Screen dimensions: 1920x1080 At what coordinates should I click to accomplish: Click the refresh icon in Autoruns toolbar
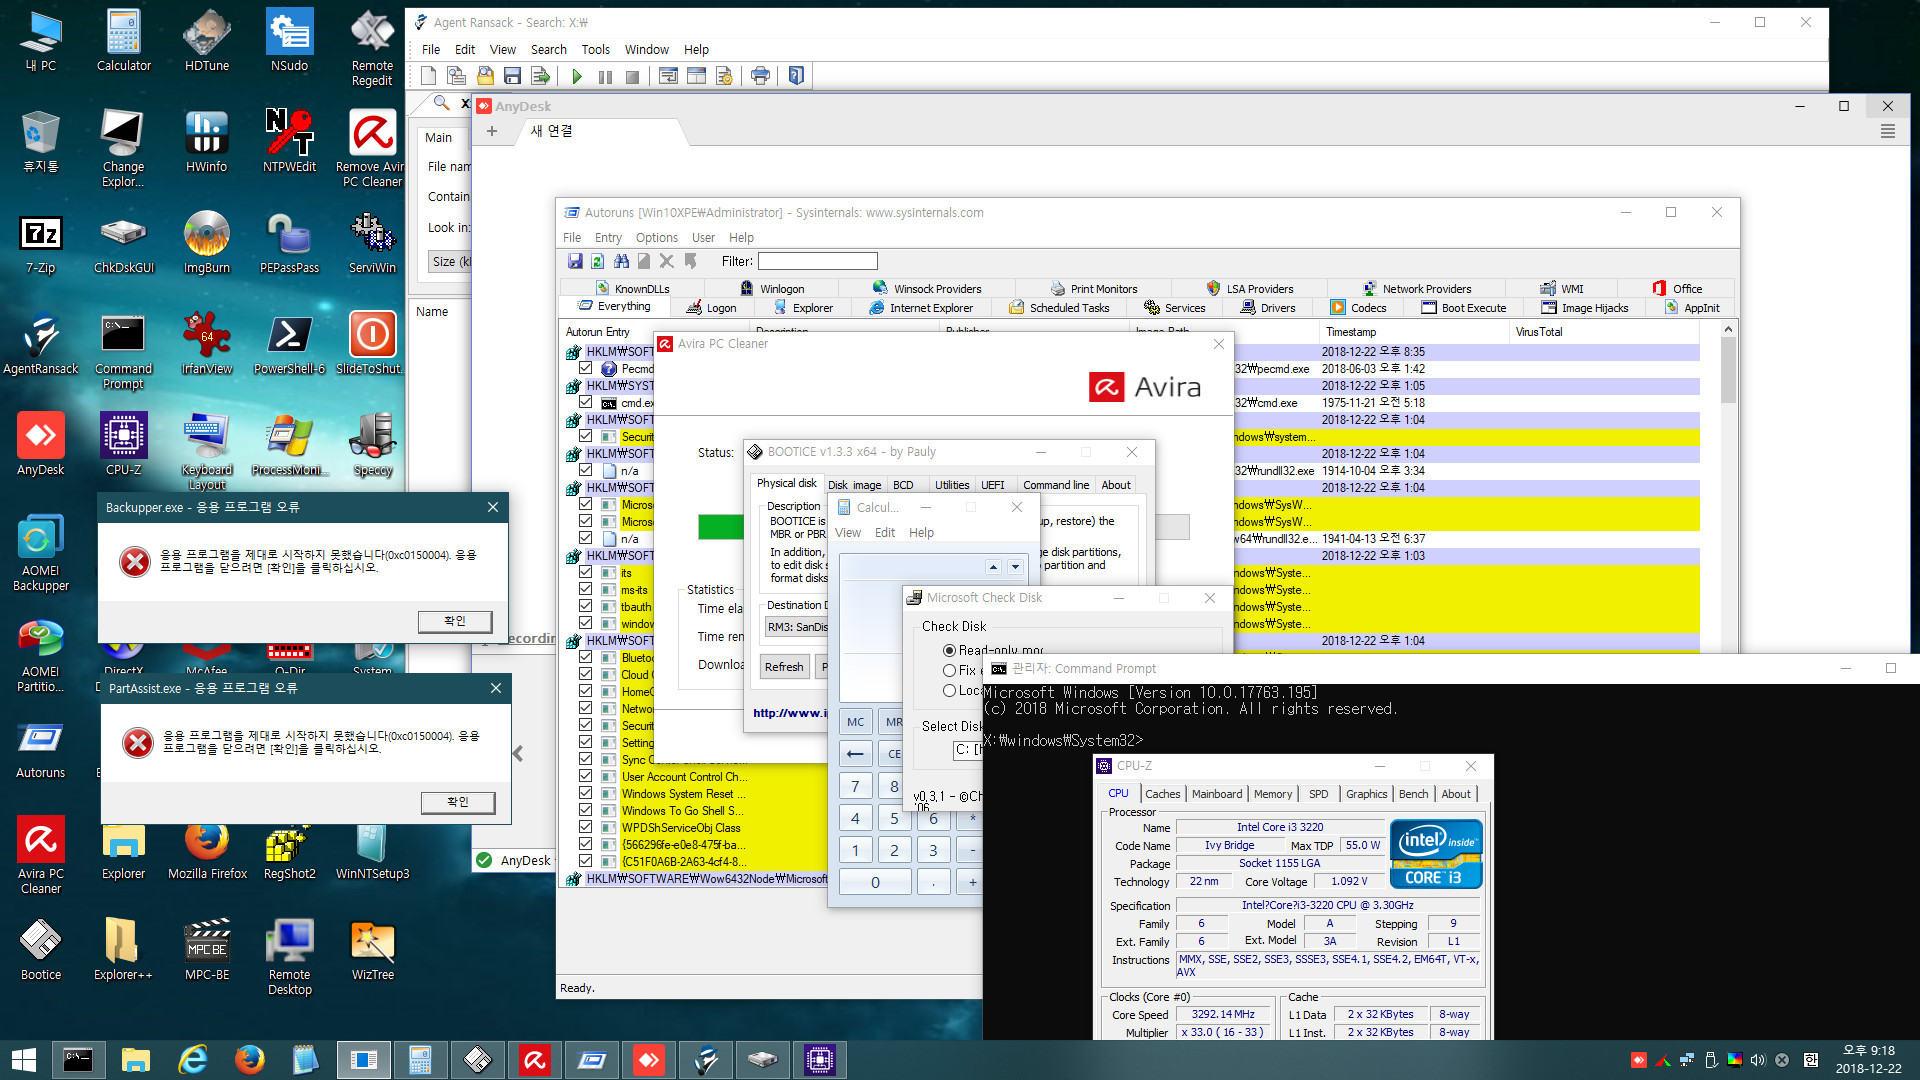pos(597,261)
